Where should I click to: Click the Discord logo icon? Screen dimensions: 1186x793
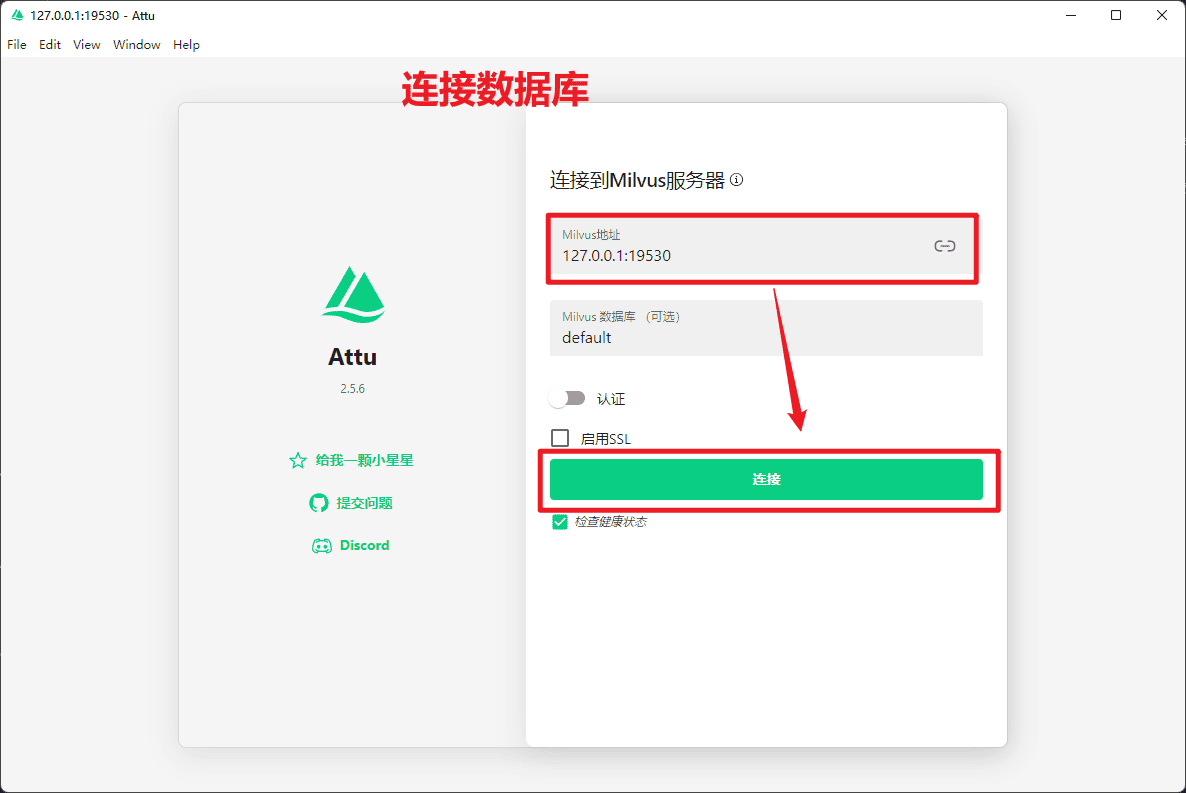pos(322,546)
